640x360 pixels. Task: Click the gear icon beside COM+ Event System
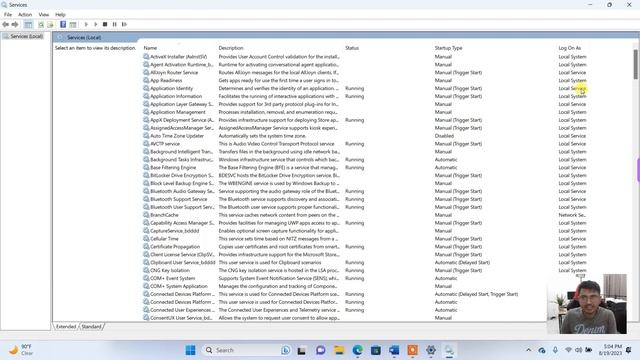click(146, 278)
